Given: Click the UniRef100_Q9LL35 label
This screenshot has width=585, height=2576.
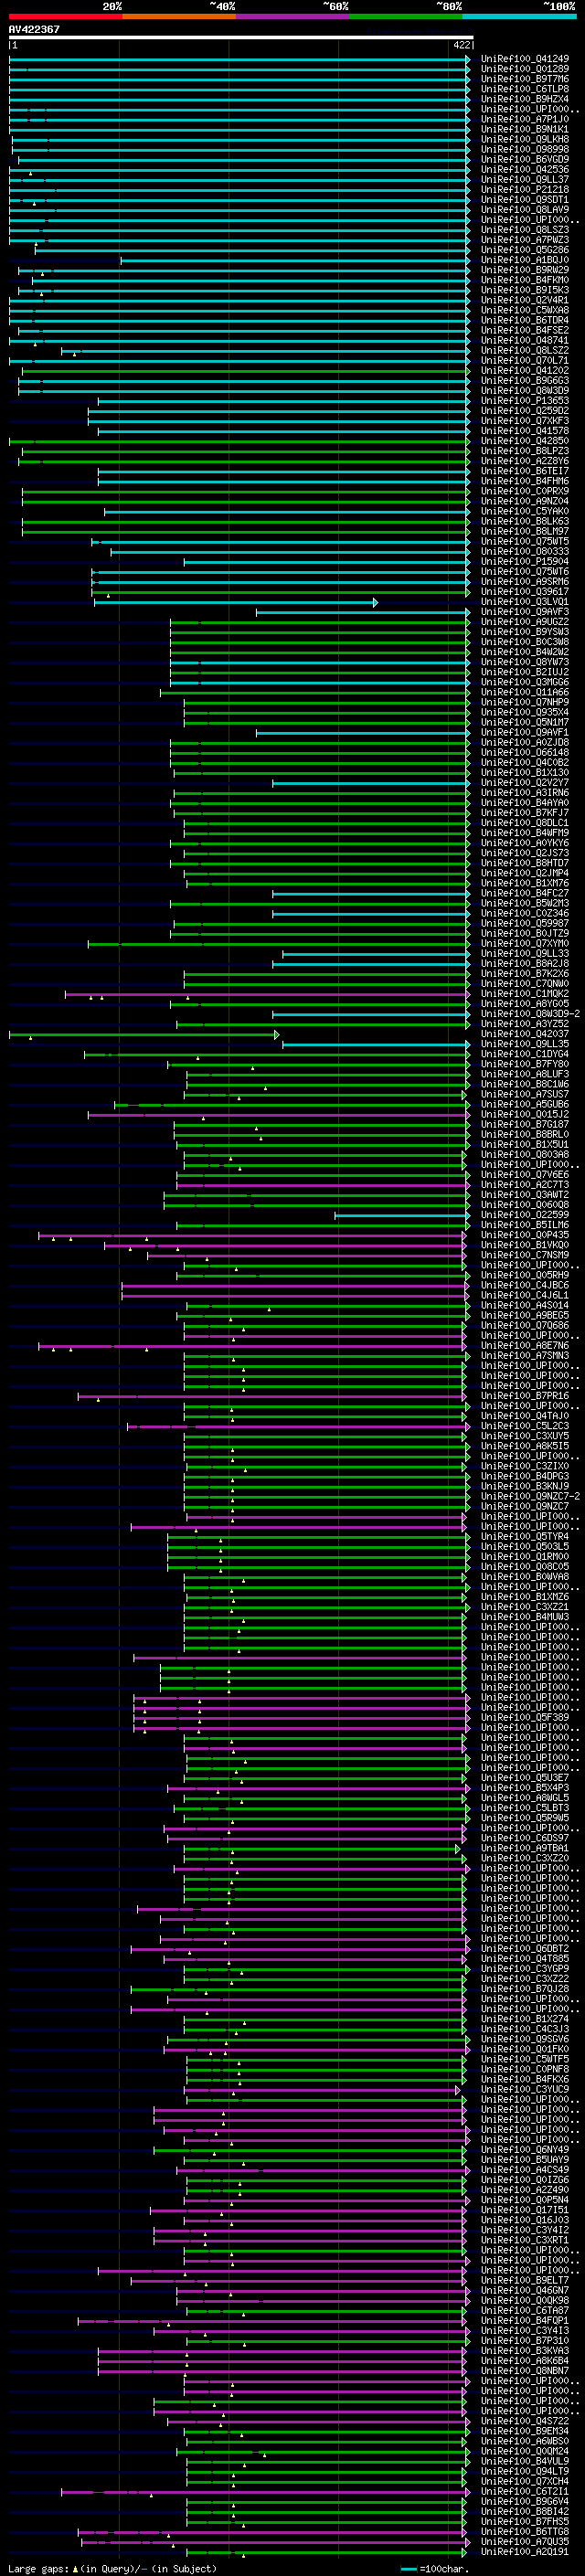Looking at the screenshot, I should tap(525, 1044).
